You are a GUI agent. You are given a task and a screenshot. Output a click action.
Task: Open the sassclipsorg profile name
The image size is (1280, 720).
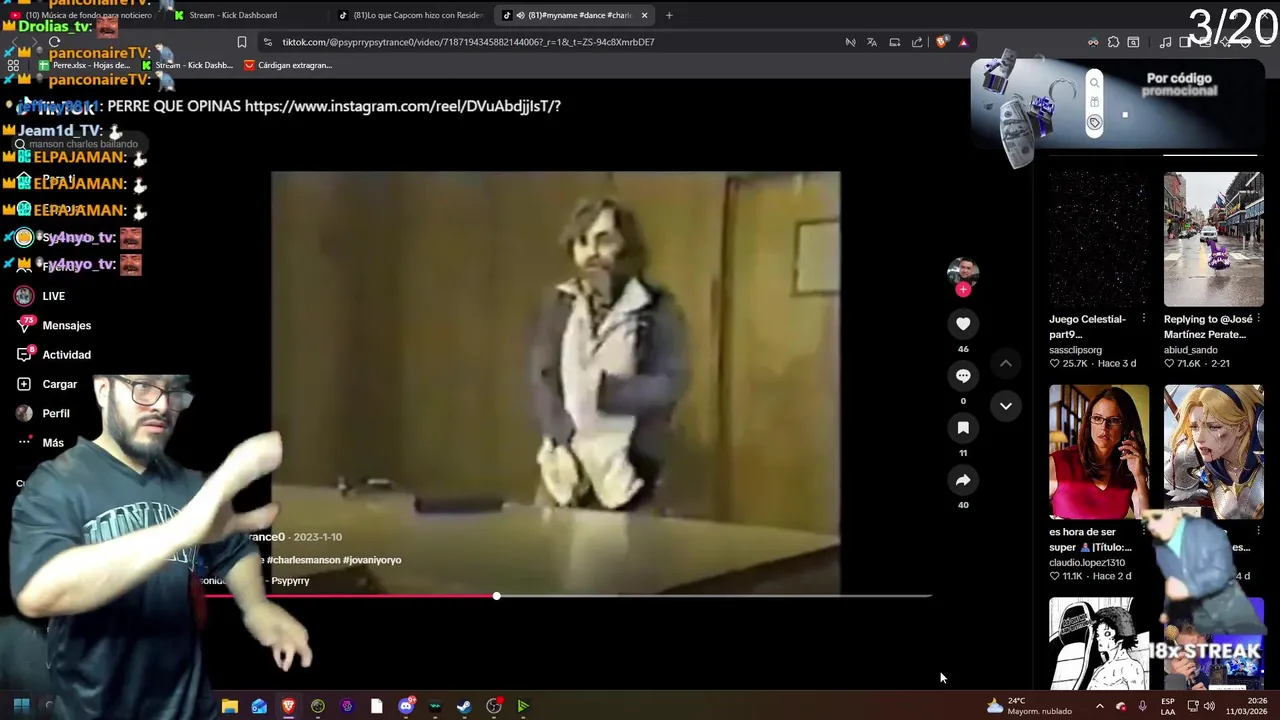tap(1075, 350)
